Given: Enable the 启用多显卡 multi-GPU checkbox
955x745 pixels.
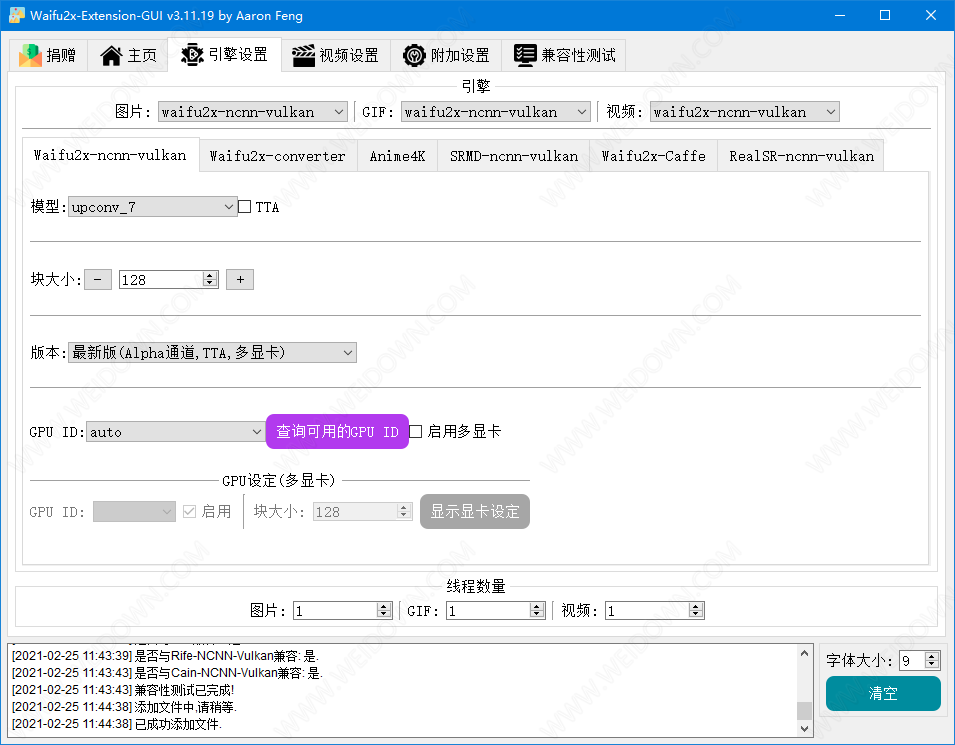Looking at the screenshot, I should [416, 432].
